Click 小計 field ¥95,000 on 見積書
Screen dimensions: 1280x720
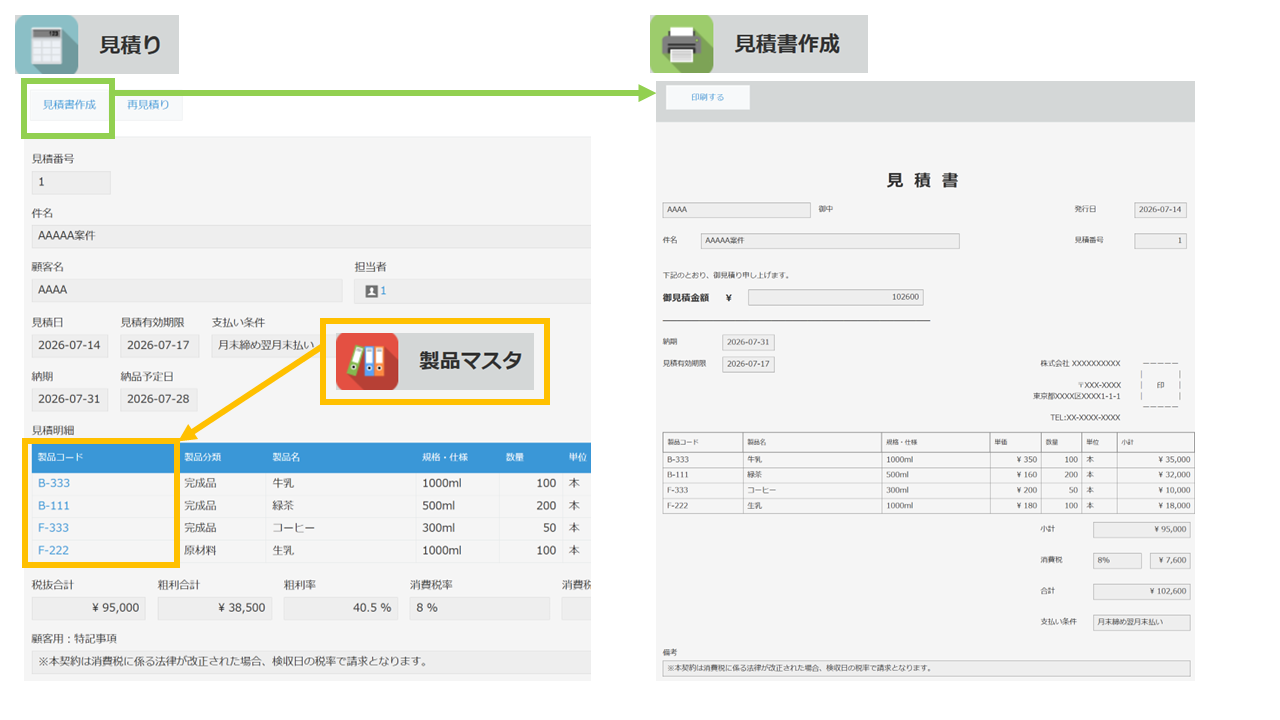pos(1142,530)
